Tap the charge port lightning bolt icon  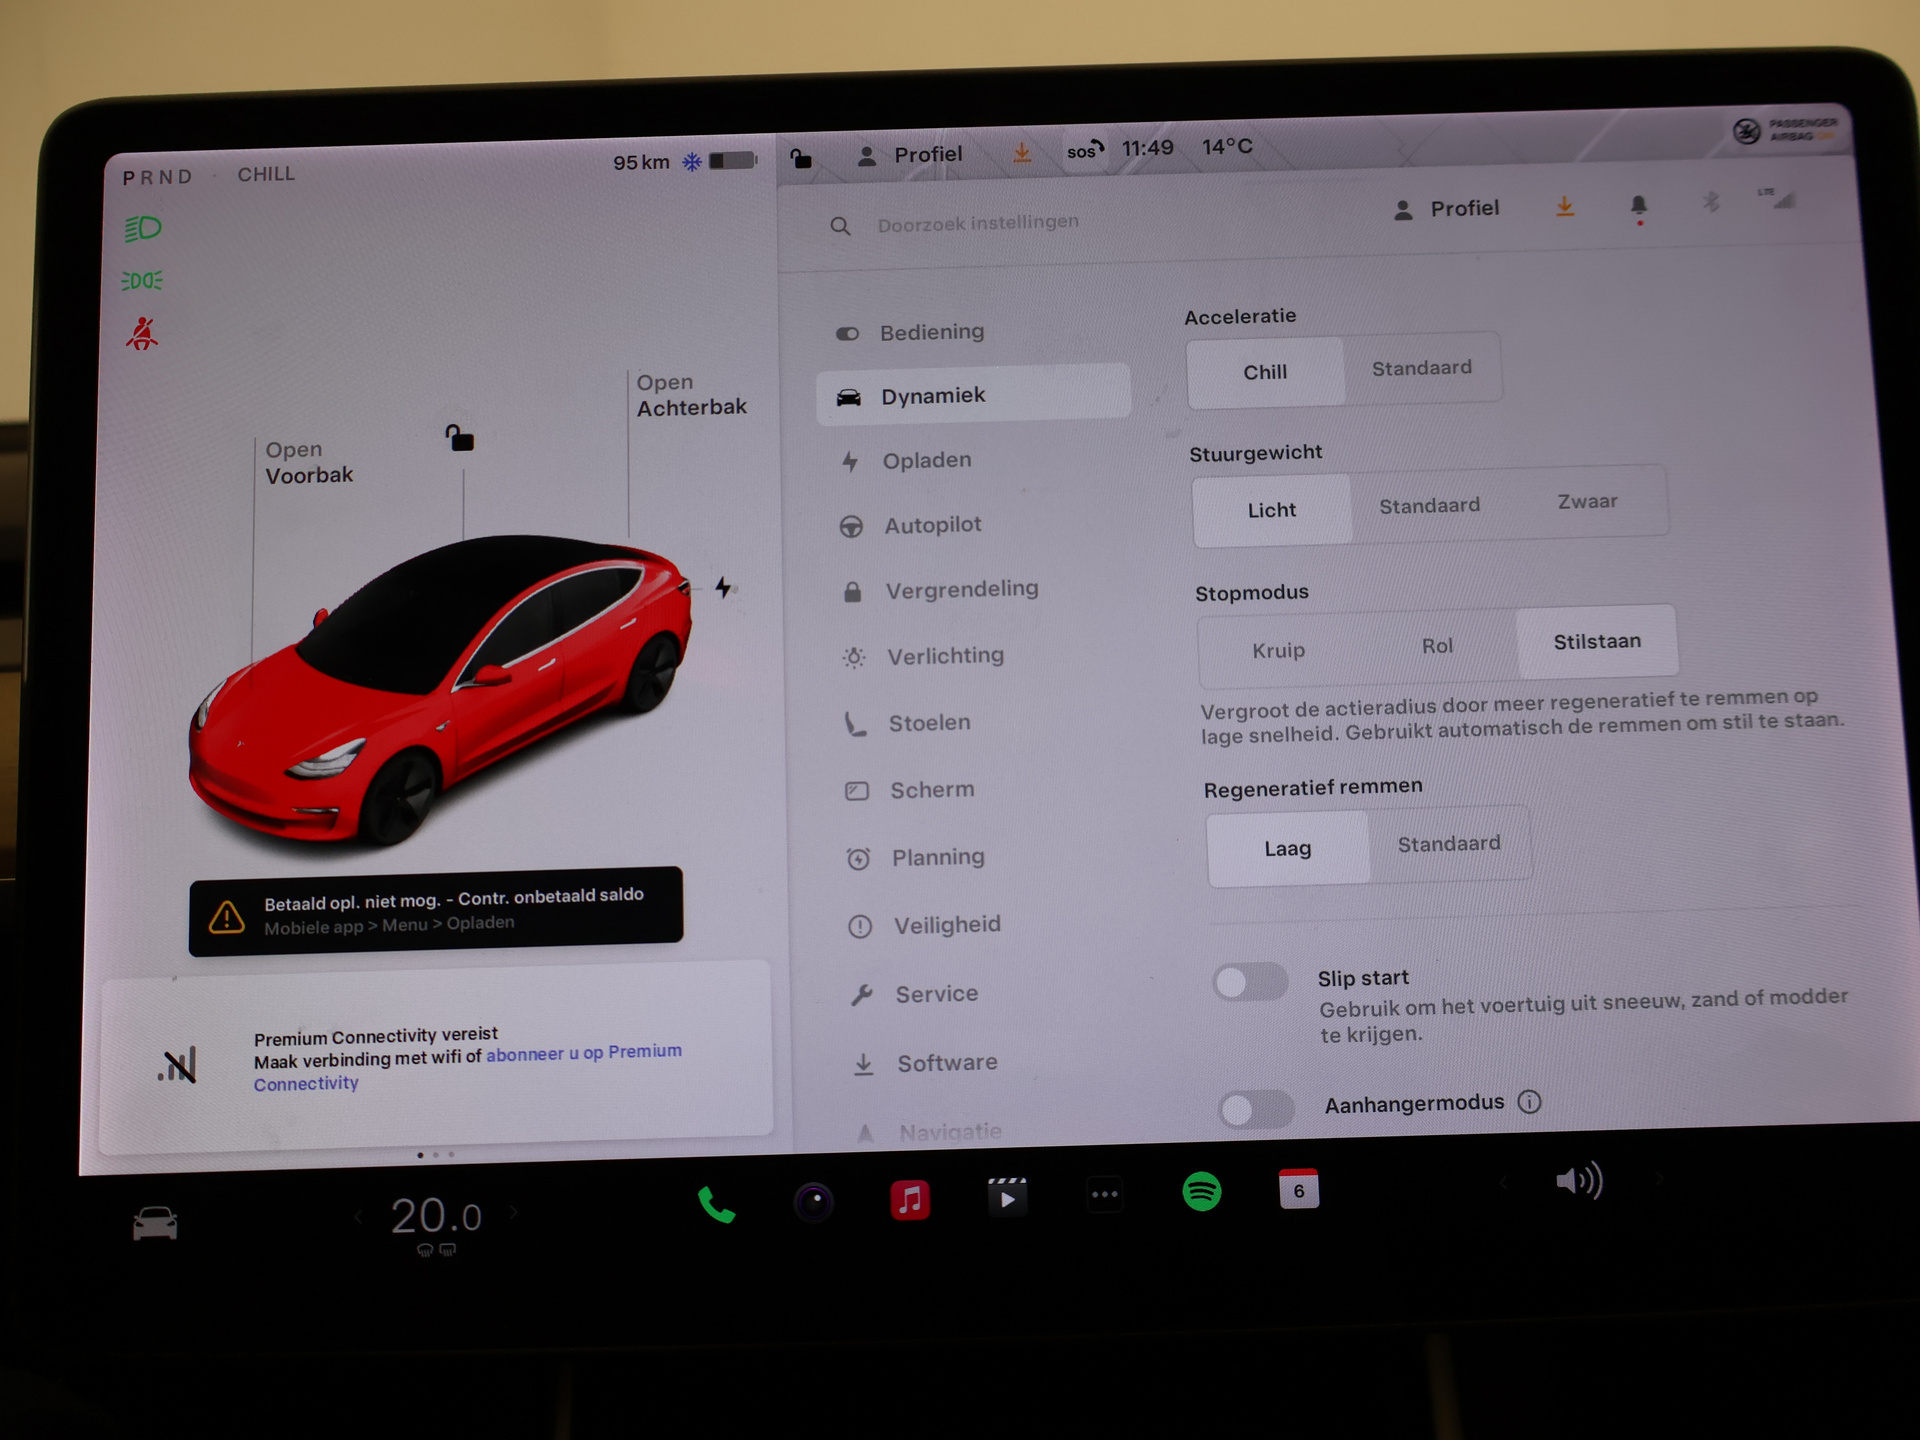723,587
